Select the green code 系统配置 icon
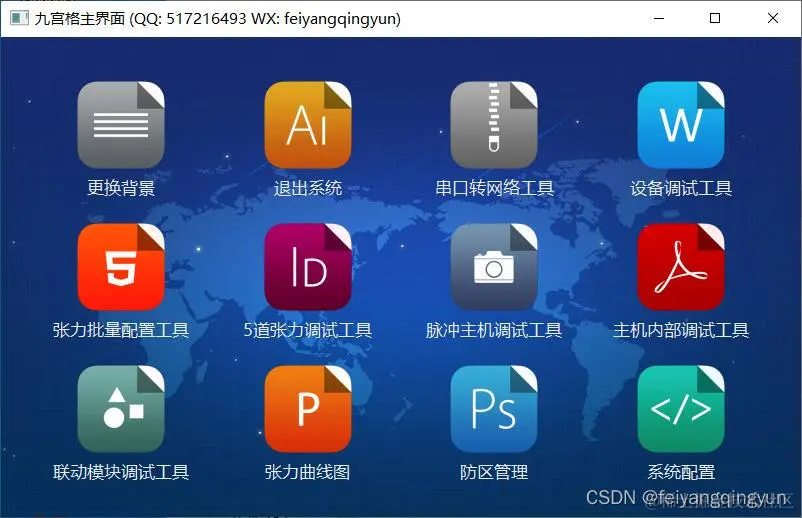 point(680,409)
